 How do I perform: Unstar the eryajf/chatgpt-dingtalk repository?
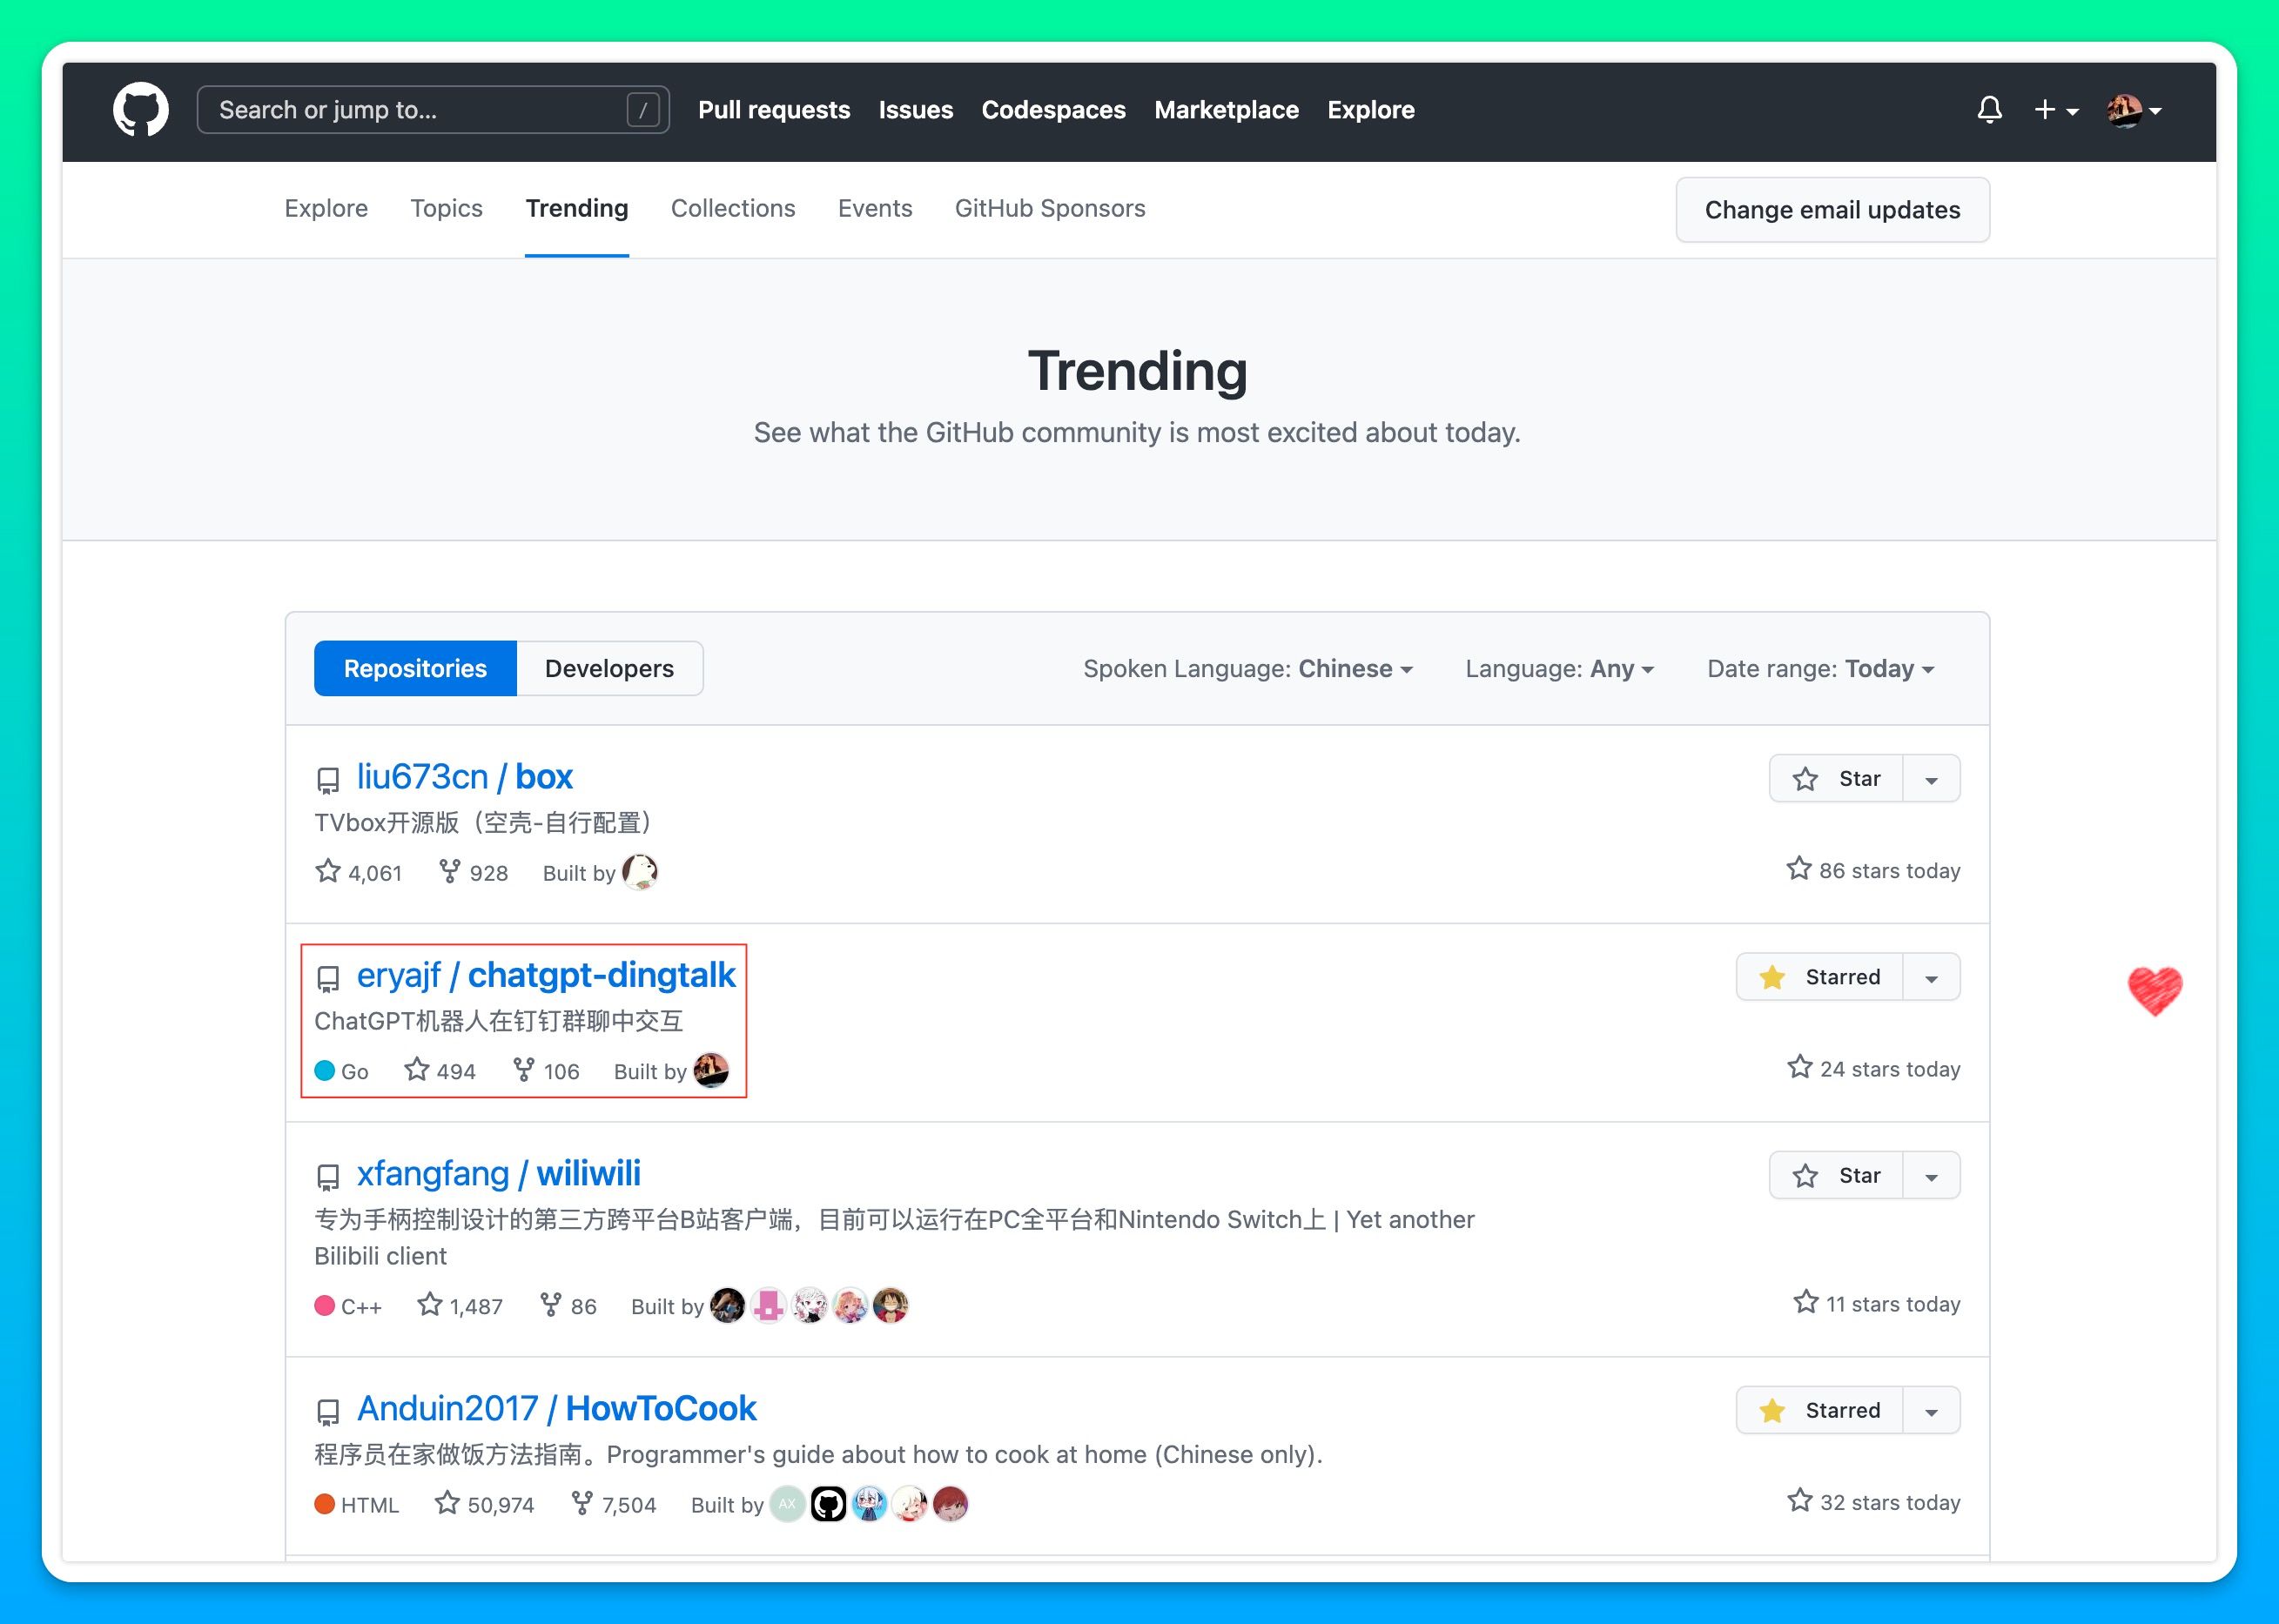point(1820,977)
